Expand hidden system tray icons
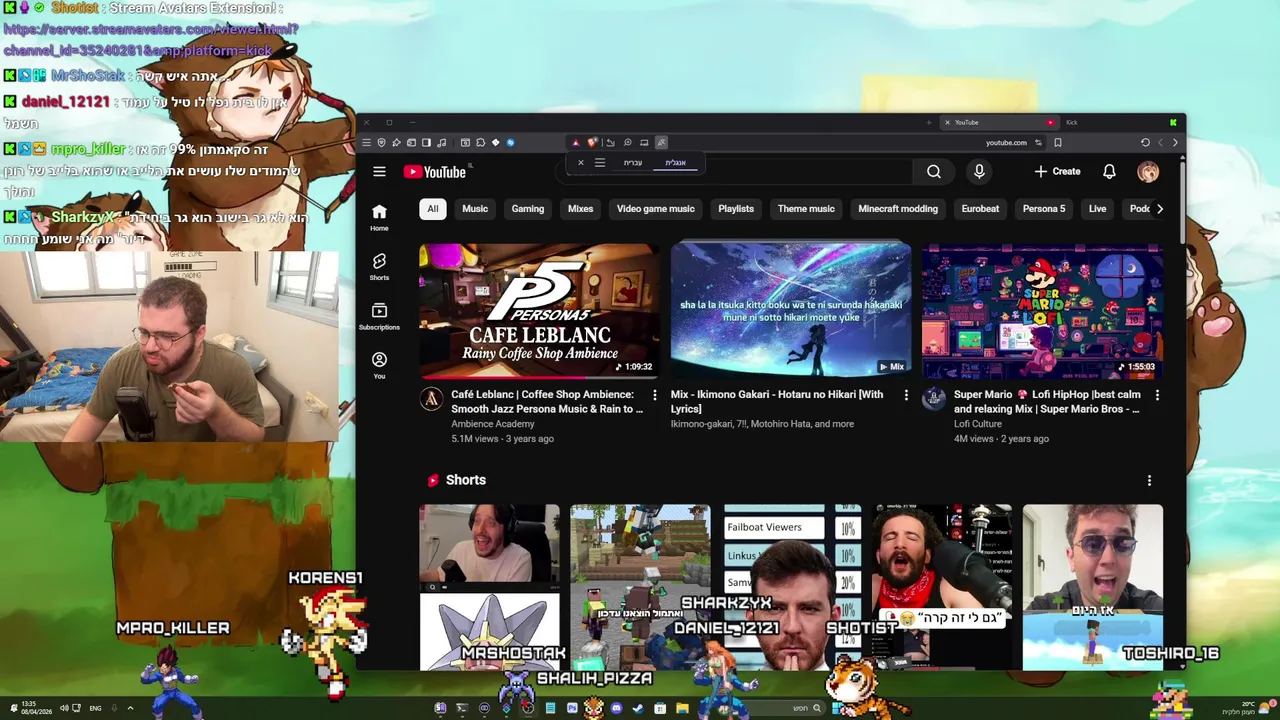 [x=130, y=708]
